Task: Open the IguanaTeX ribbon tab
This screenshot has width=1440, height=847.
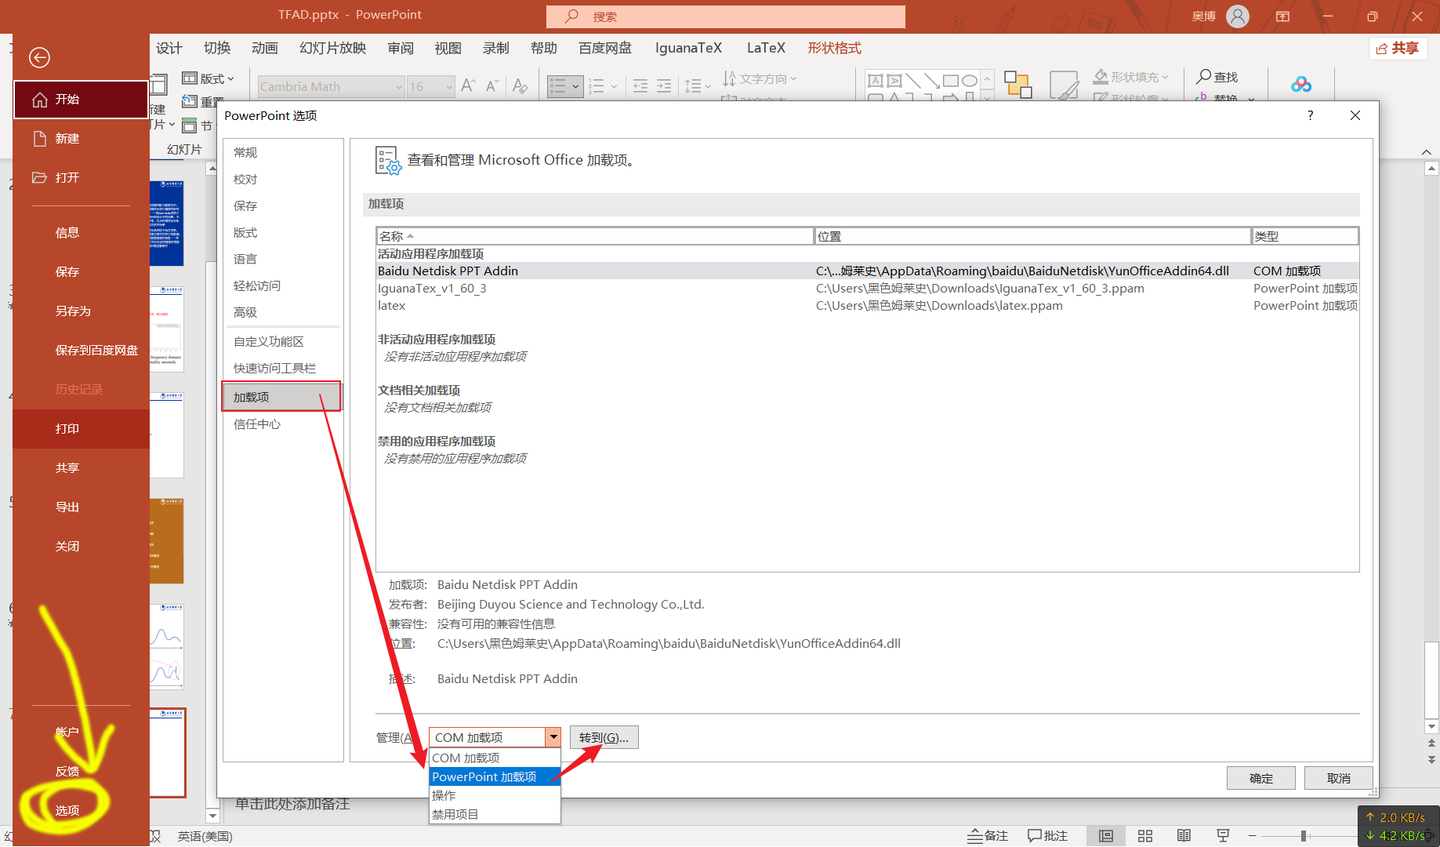Action: pyautogui.click(x=688, y=48)
